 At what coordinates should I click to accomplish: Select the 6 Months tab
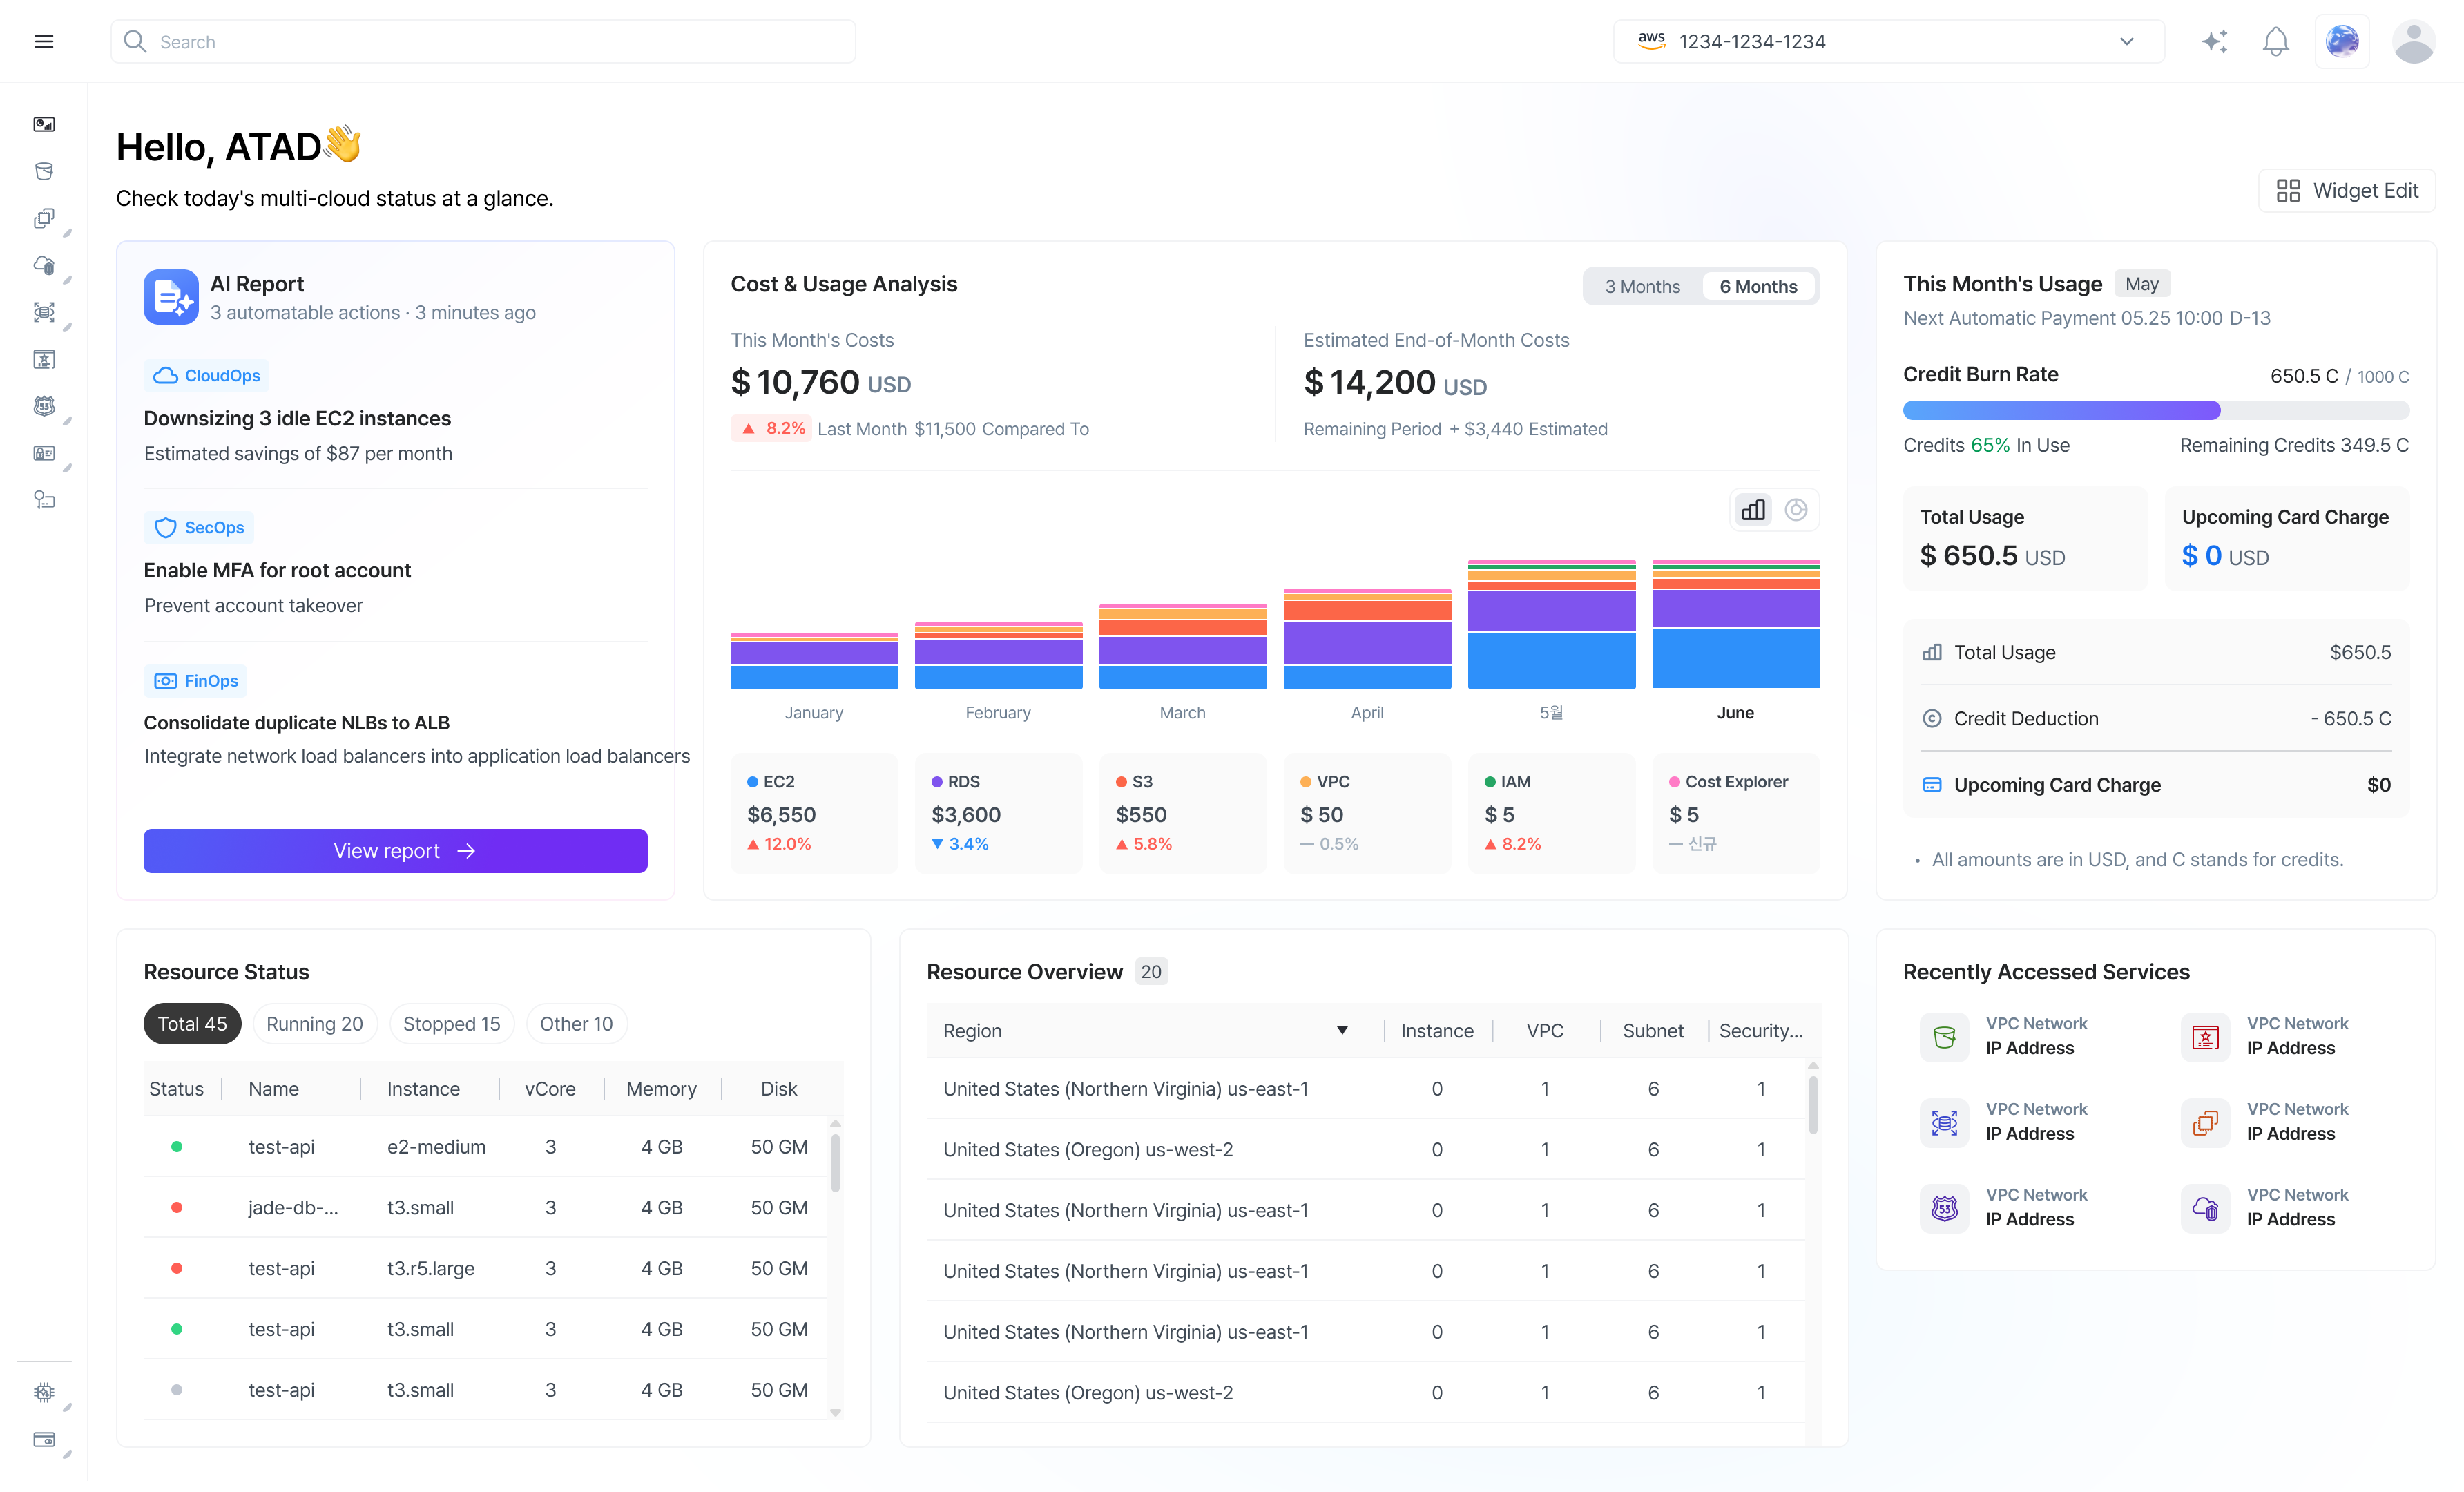(1758, 287)
